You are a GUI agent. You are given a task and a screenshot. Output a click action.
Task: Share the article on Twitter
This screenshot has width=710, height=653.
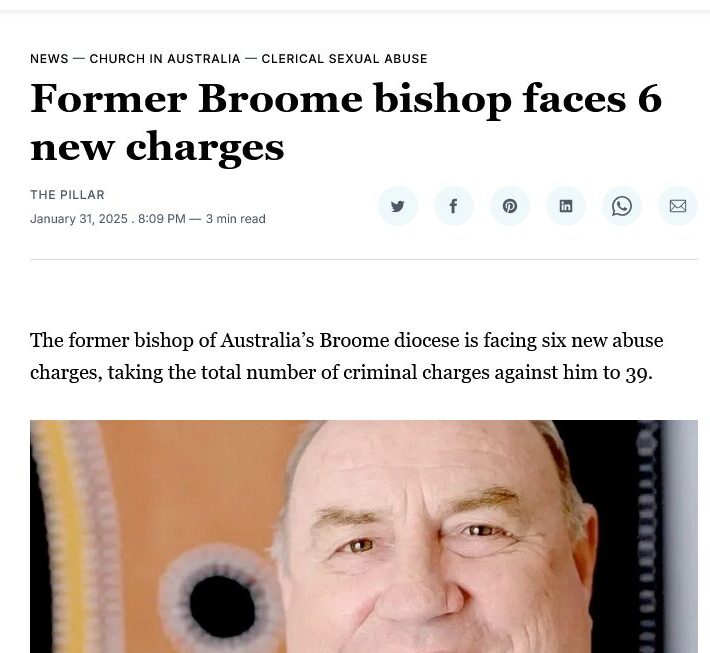(x=398, y=206)
